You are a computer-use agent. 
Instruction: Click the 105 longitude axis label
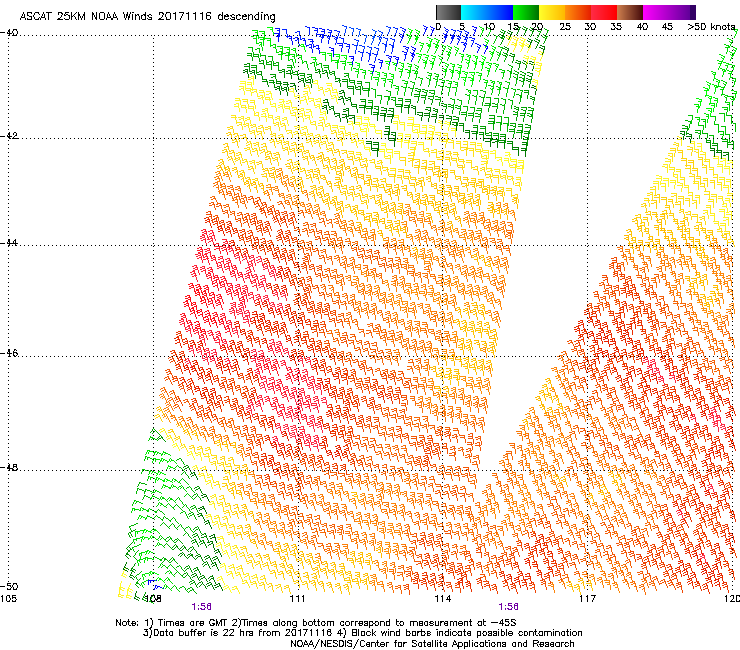[x=8, y=599]
